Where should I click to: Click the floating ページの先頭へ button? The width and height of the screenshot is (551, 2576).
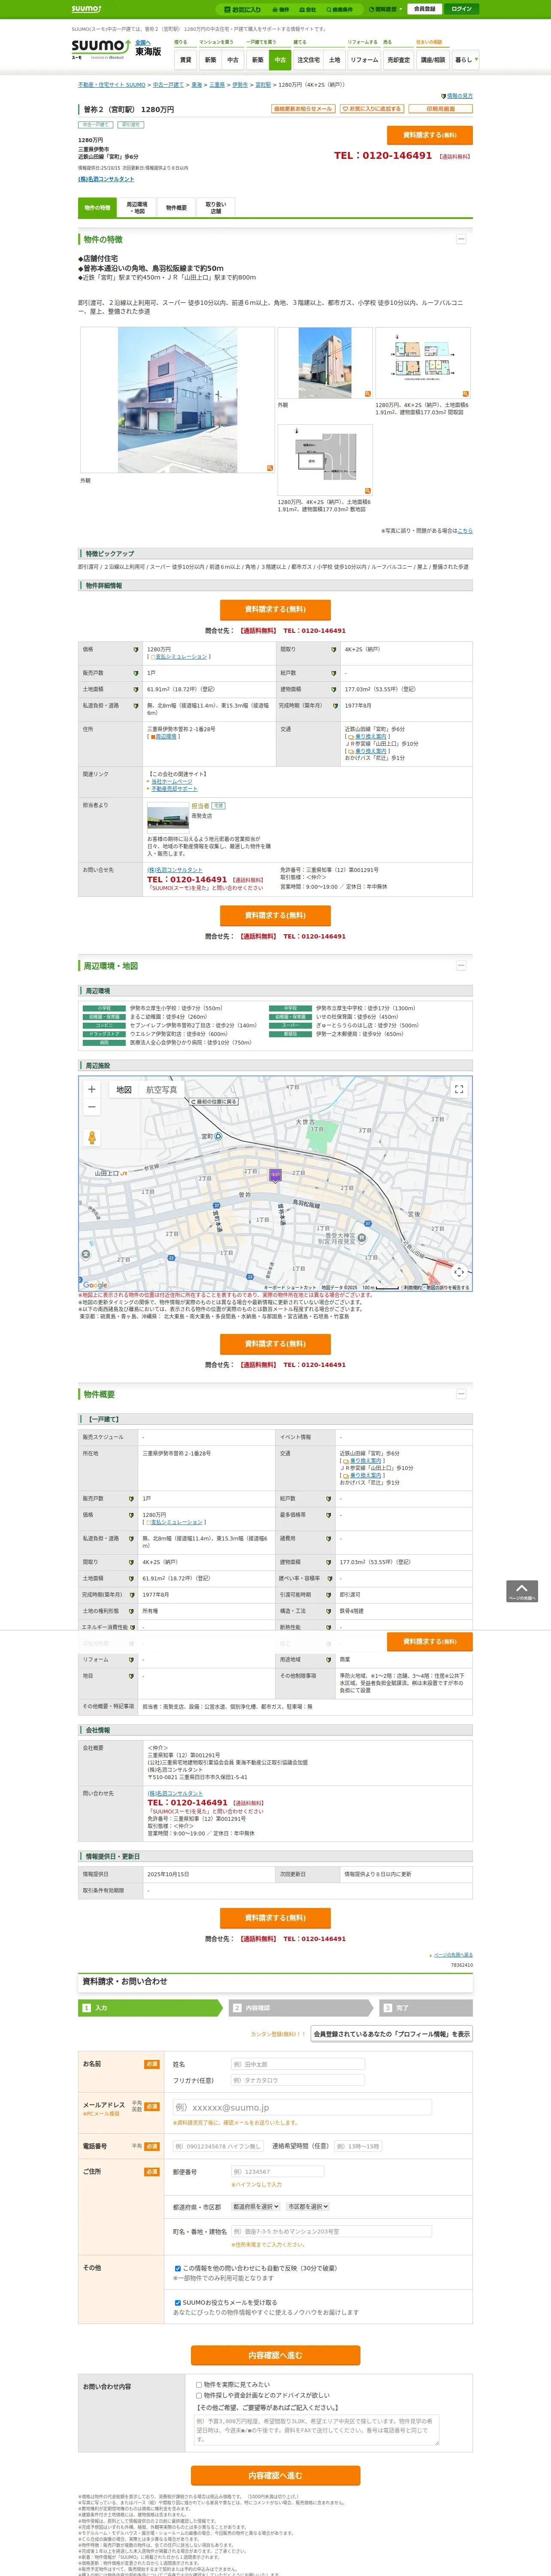point(522,1591)
